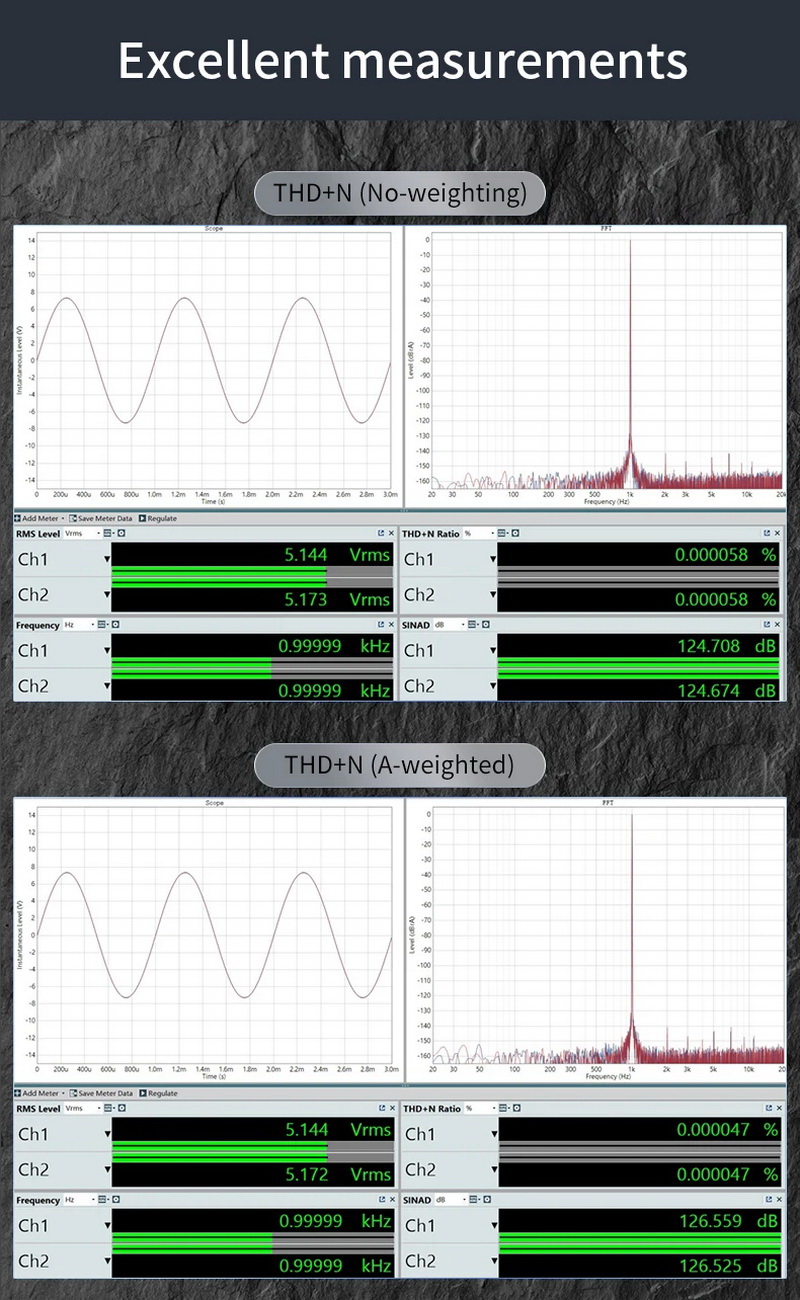Click the Regulate icon on the meter toolbar
Image resolution: width=800 pixels, height=1300 pixels.
tap(143, 519)
